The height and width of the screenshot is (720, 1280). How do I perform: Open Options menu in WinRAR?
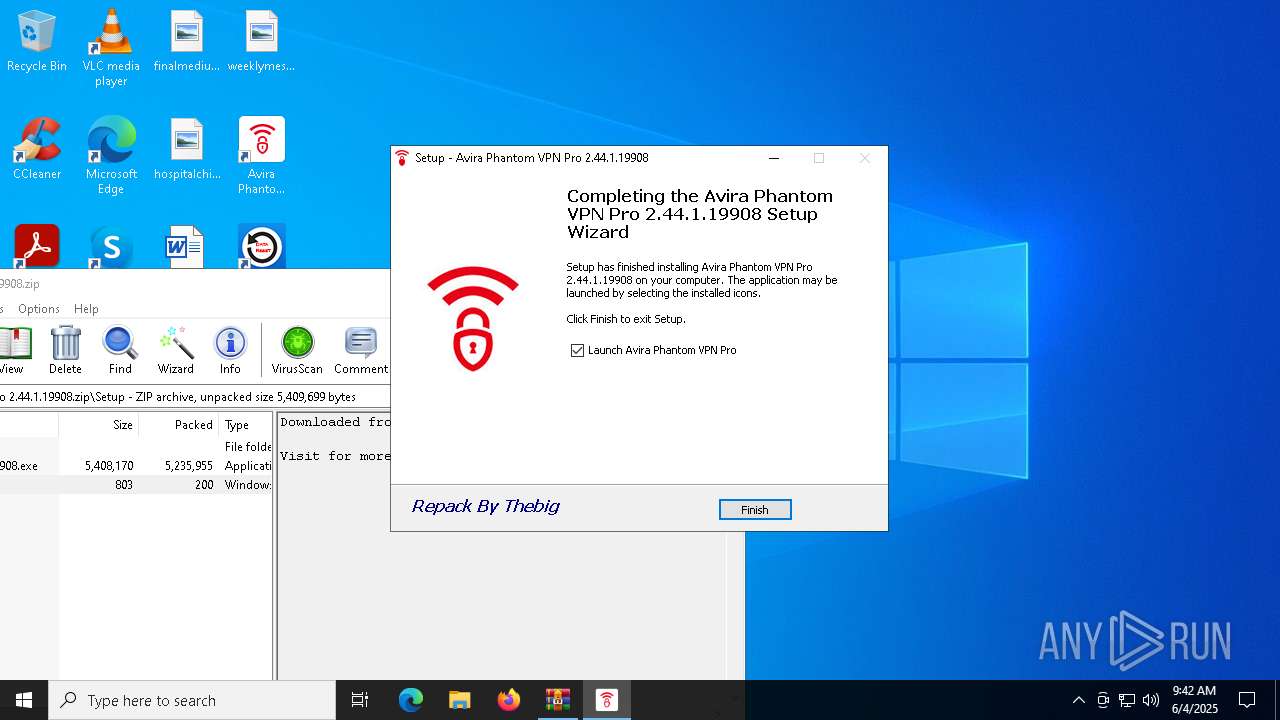pyautogui.click(x=39, y=309)
